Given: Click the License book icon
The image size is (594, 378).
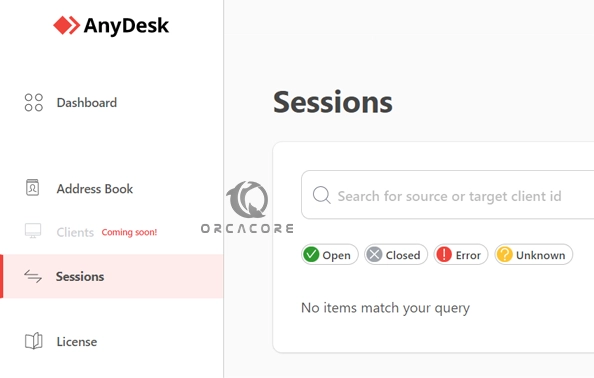Looking at the screenshot, I should coord(33,341).
